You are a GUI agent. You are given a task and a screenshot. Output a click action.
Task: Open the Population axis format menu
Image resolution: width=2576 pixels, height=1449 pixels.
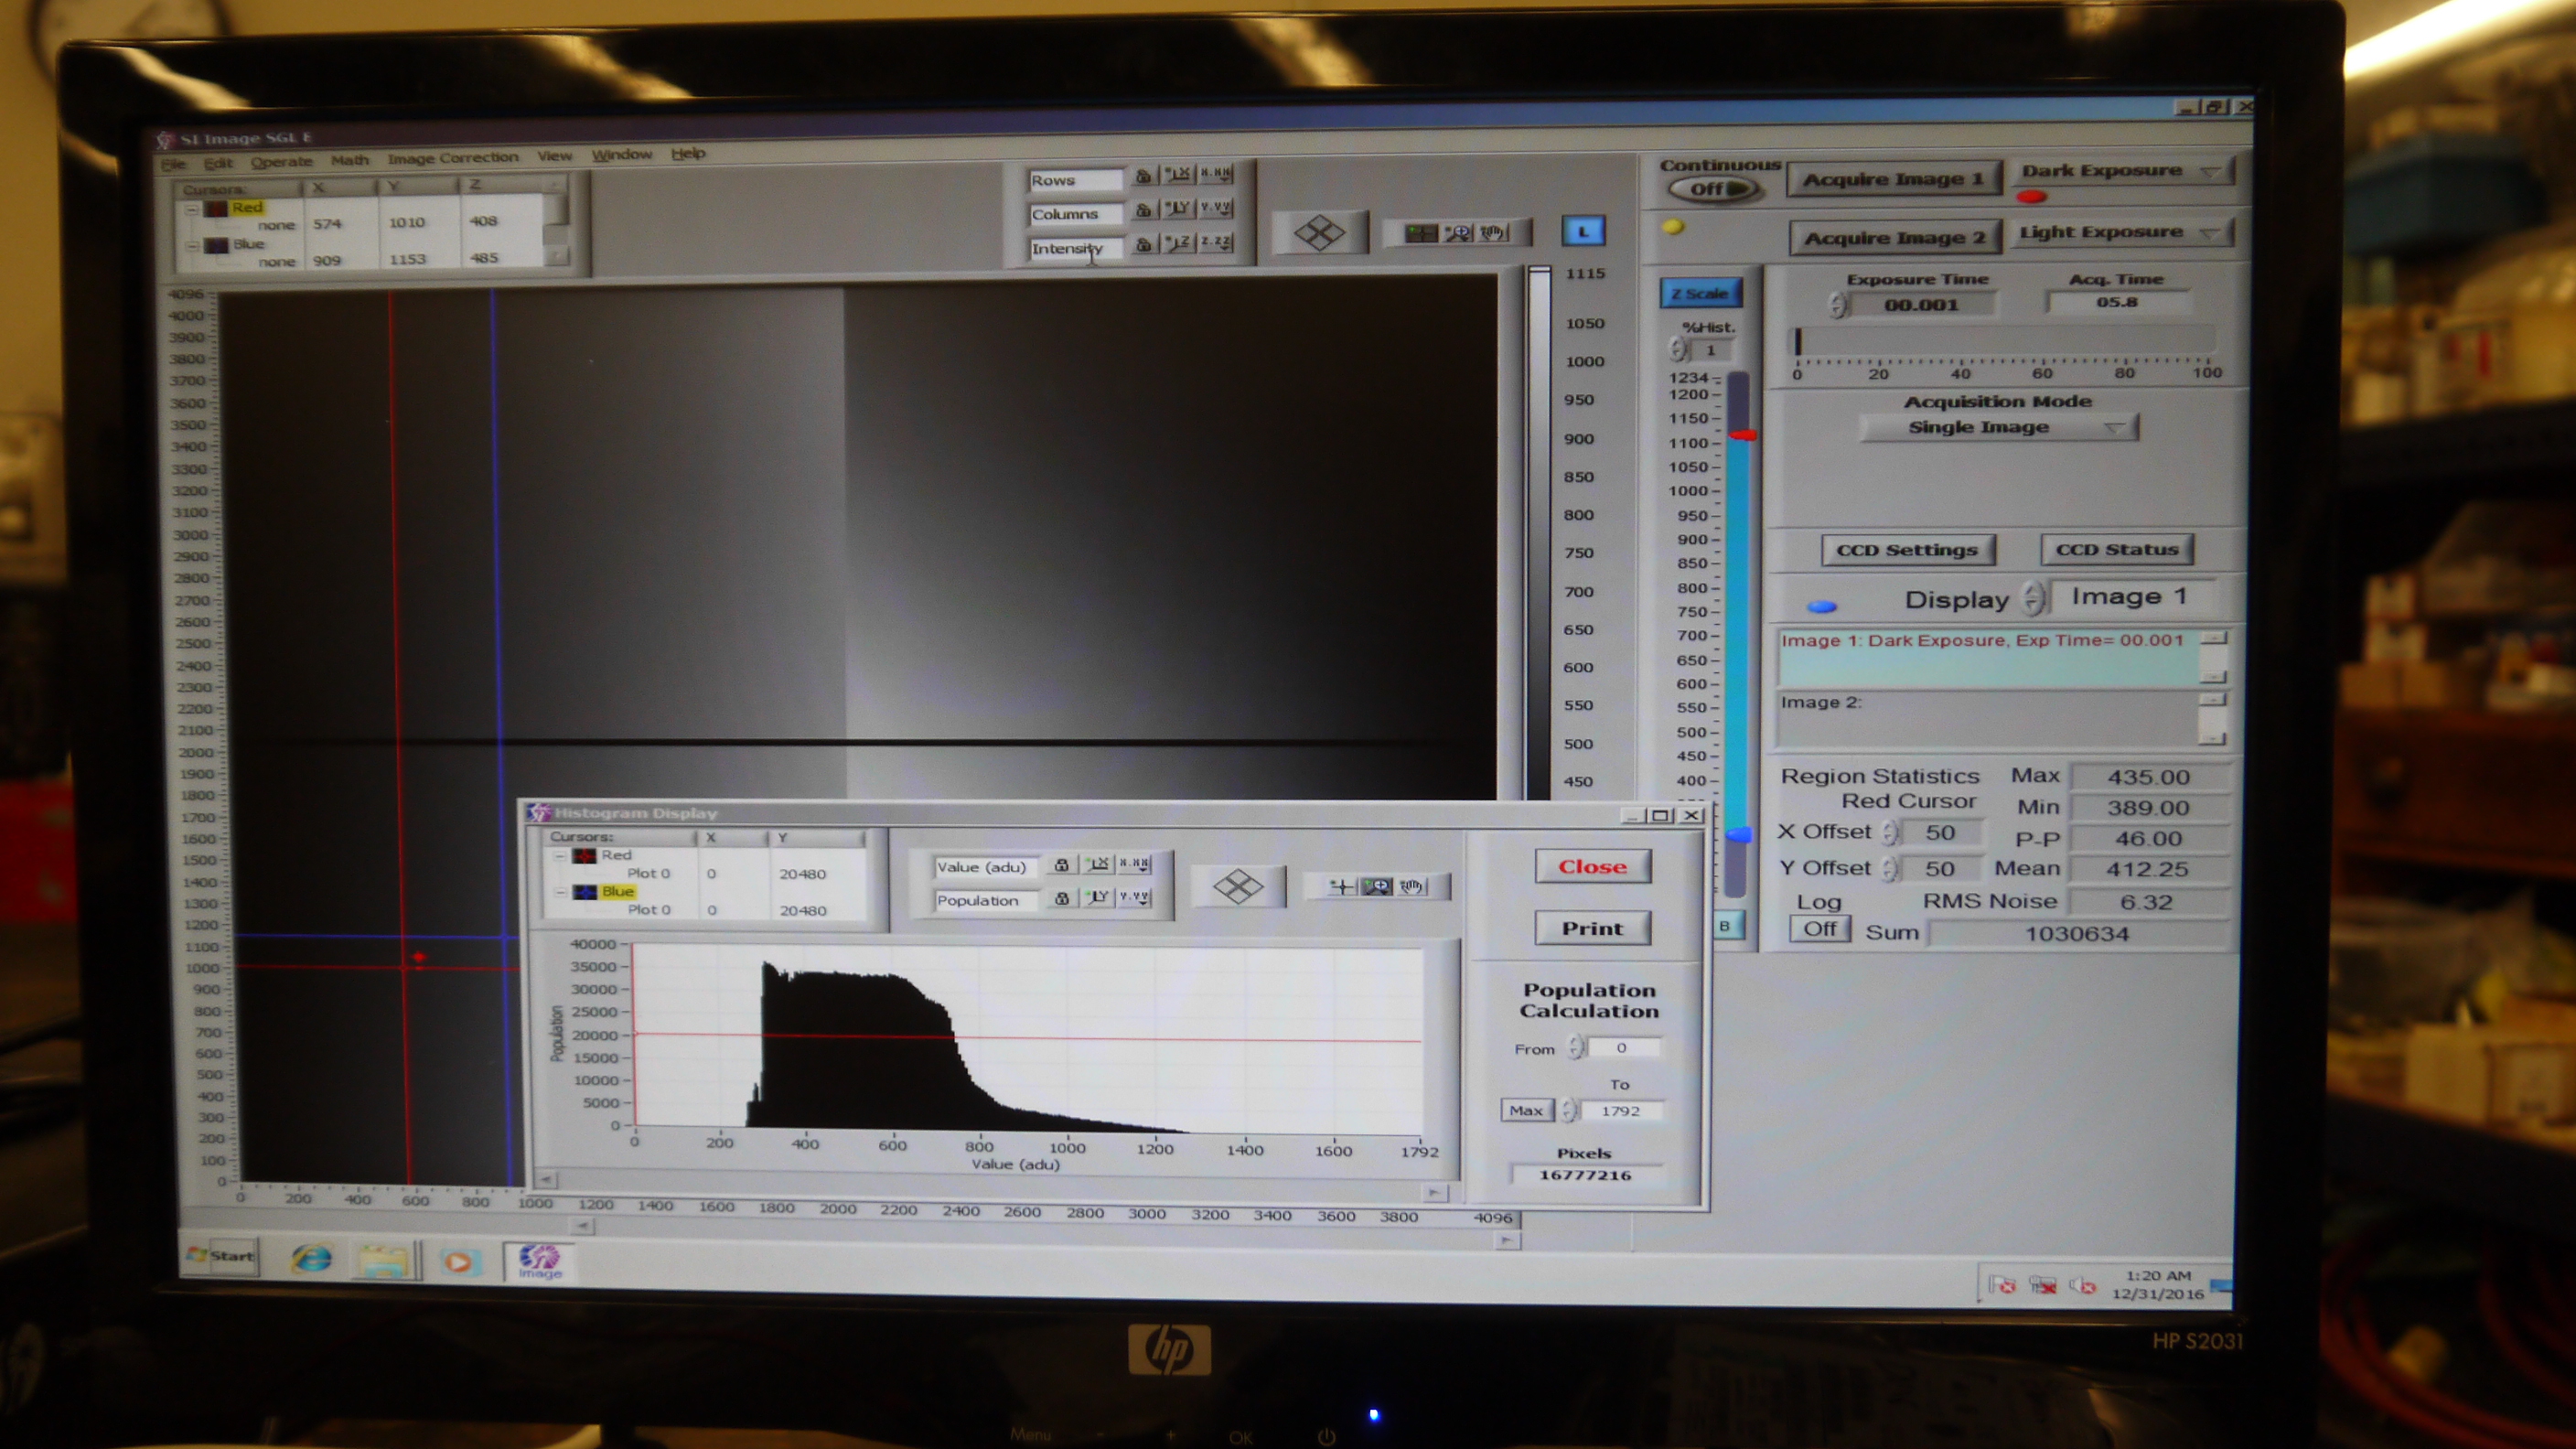click(x=1134, y=897)
